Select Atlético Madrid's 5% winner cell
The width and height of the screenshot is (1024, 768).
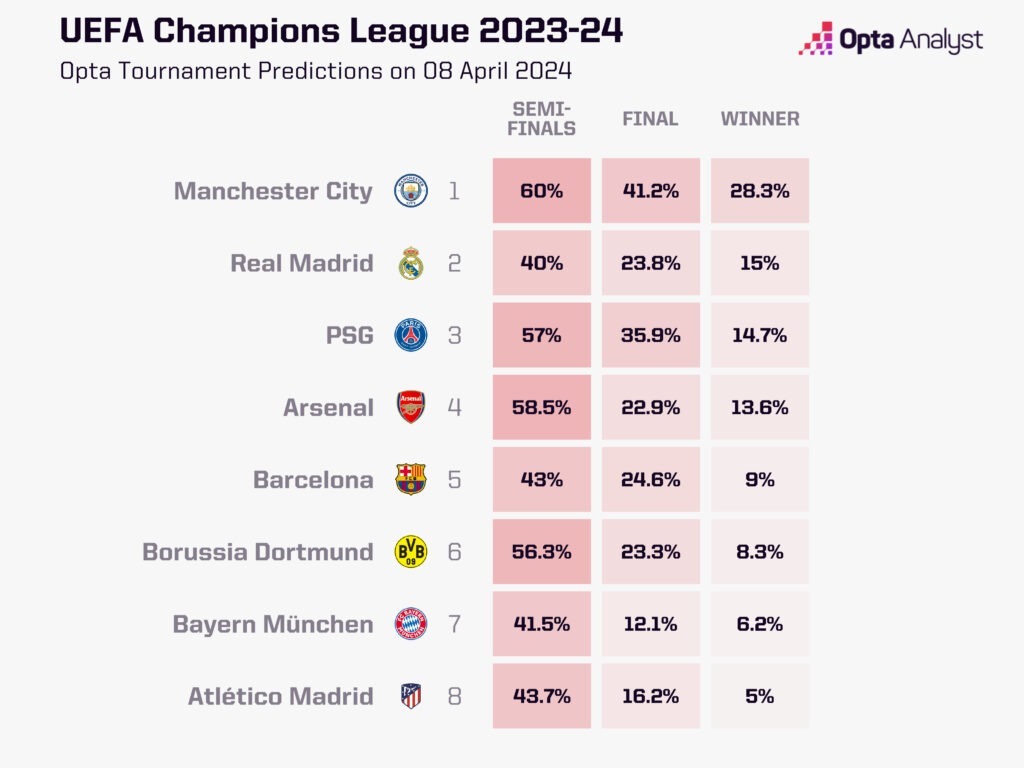[x=760, y=696]
